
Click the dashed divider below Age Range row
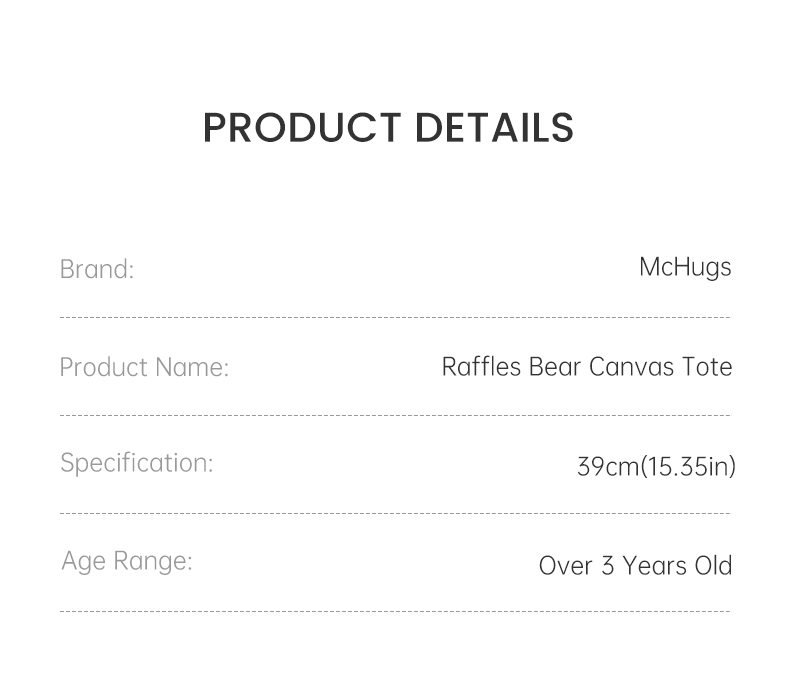click(395, 611)
